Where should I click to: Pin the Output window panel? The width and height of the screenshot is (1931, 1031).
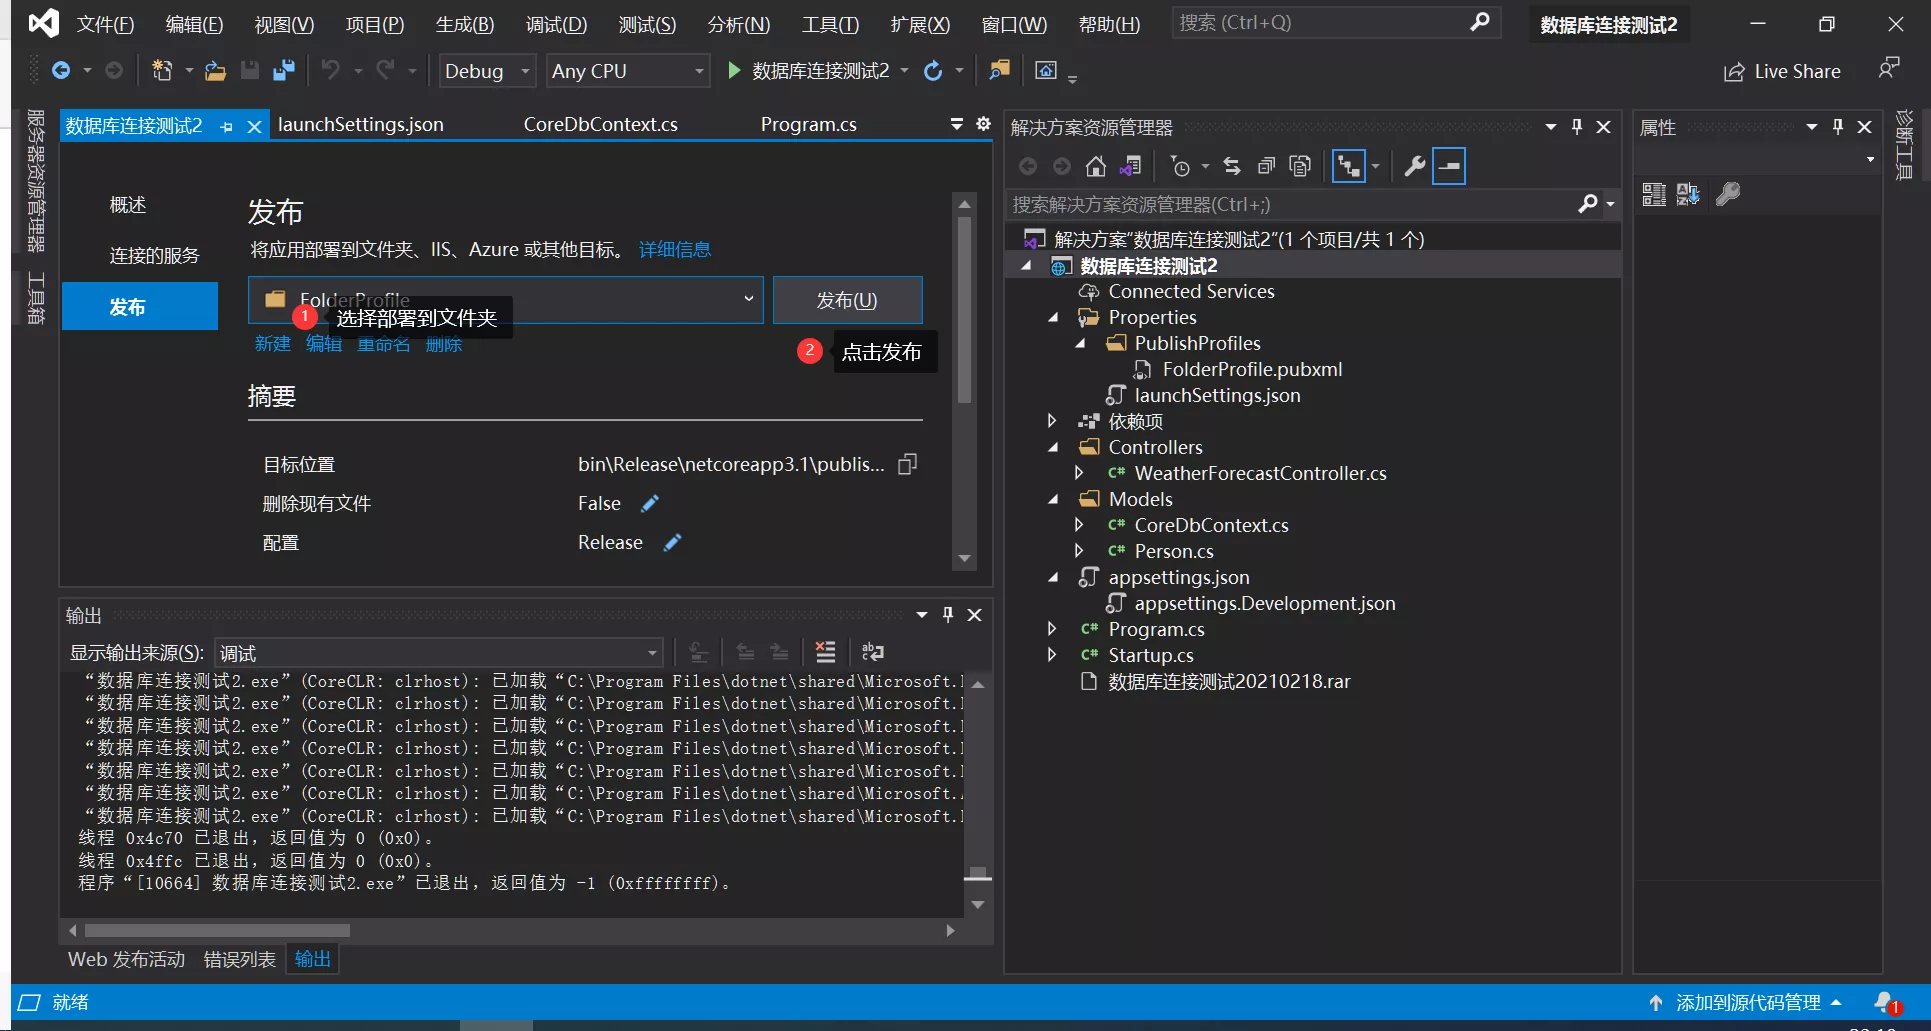tap(948, 615)
